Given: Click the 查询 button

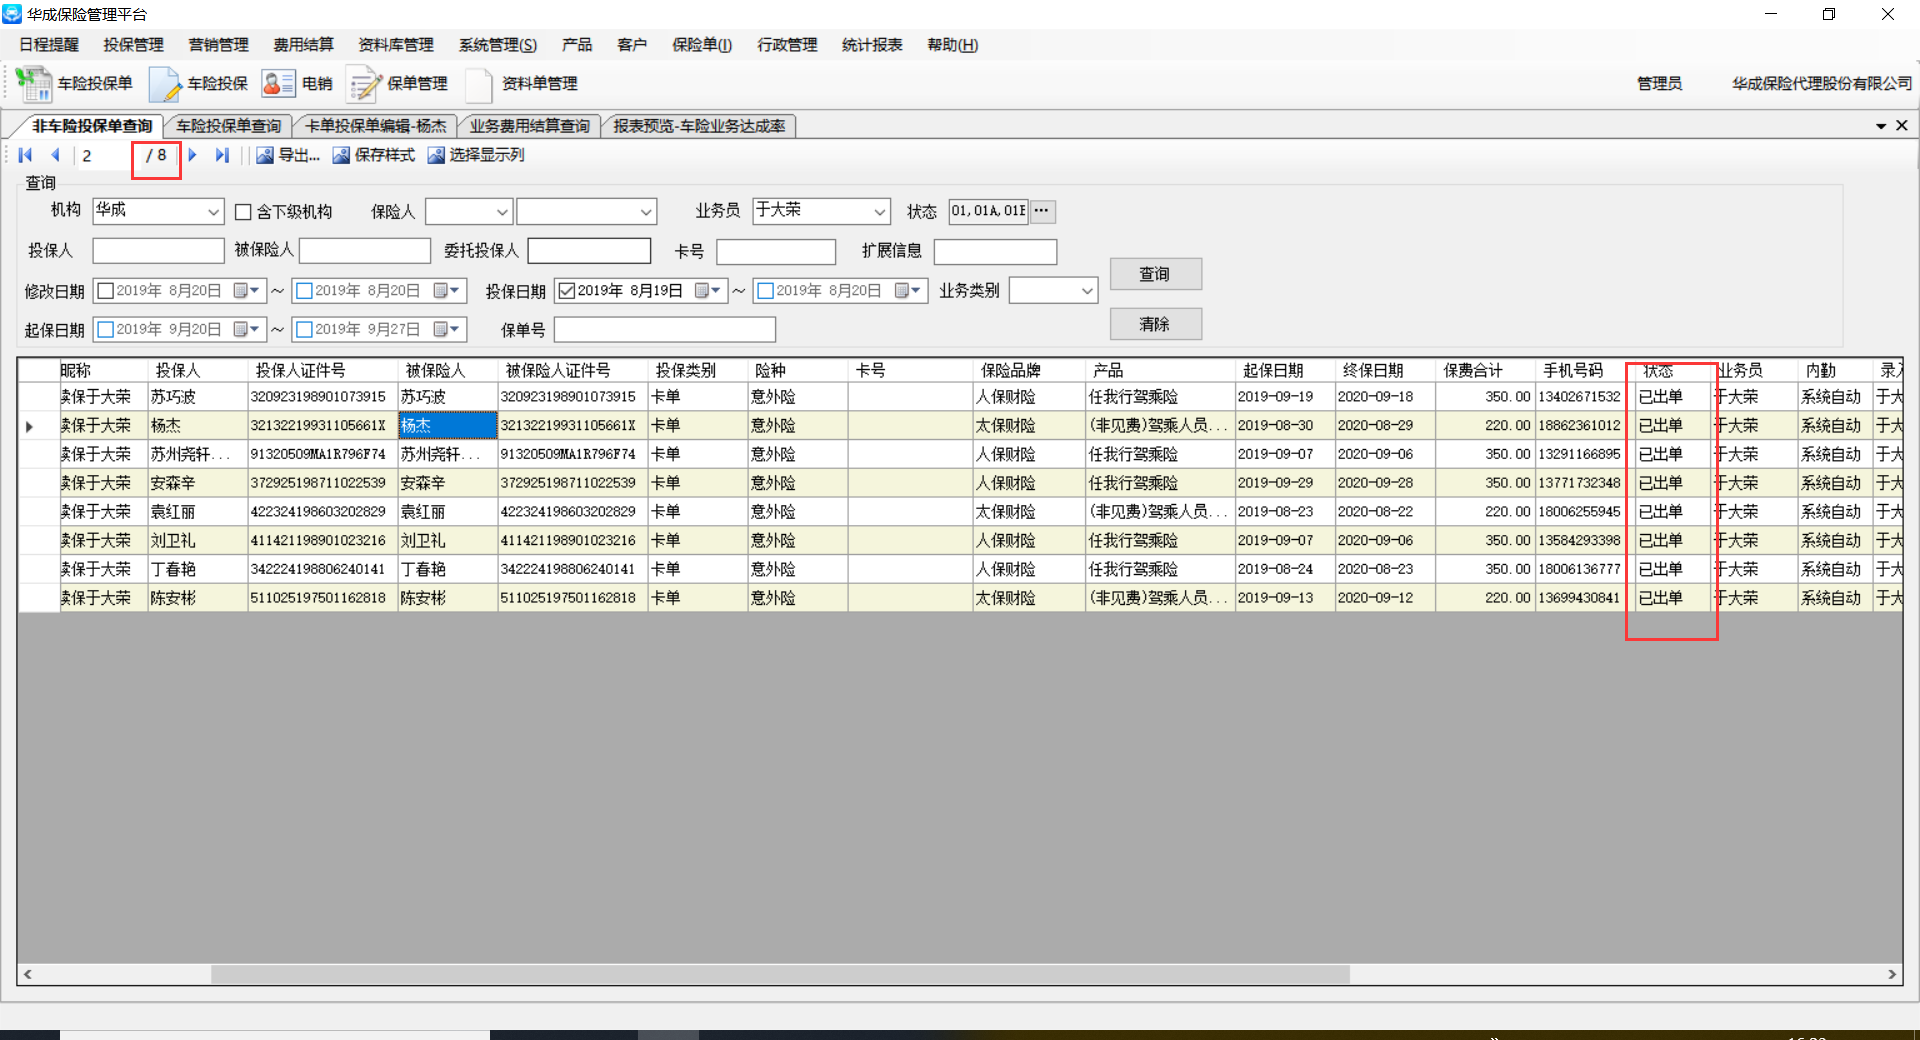Looking at the screenshot, I should point(1155,274).
